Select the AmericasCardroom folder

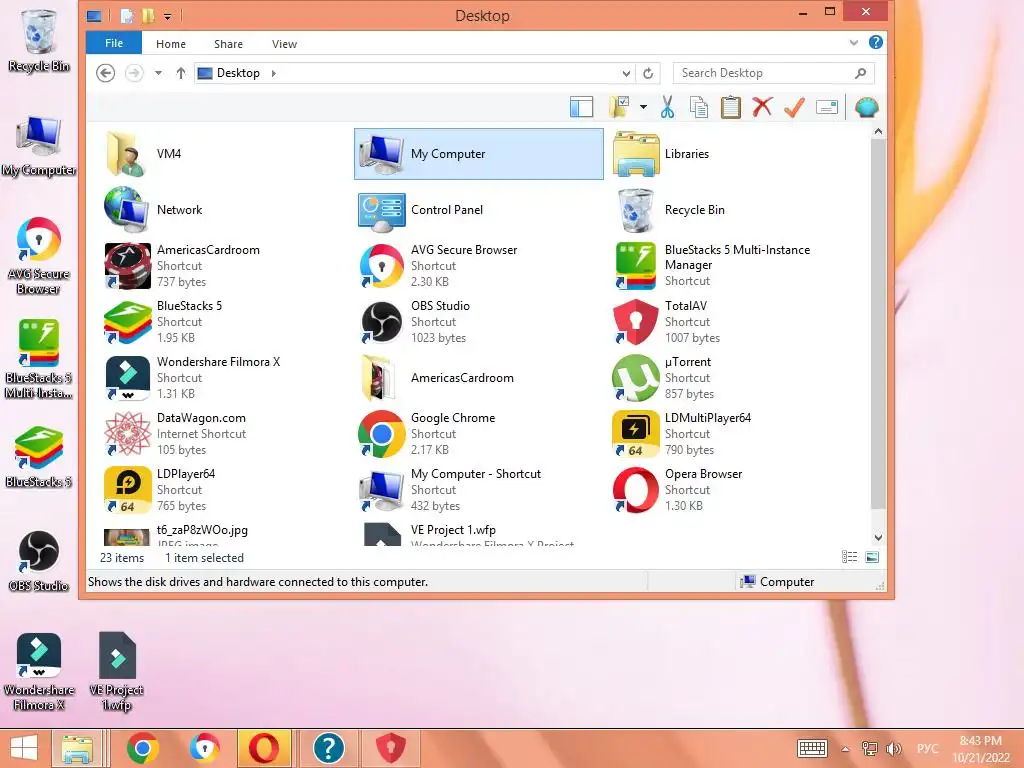[479, 377]
